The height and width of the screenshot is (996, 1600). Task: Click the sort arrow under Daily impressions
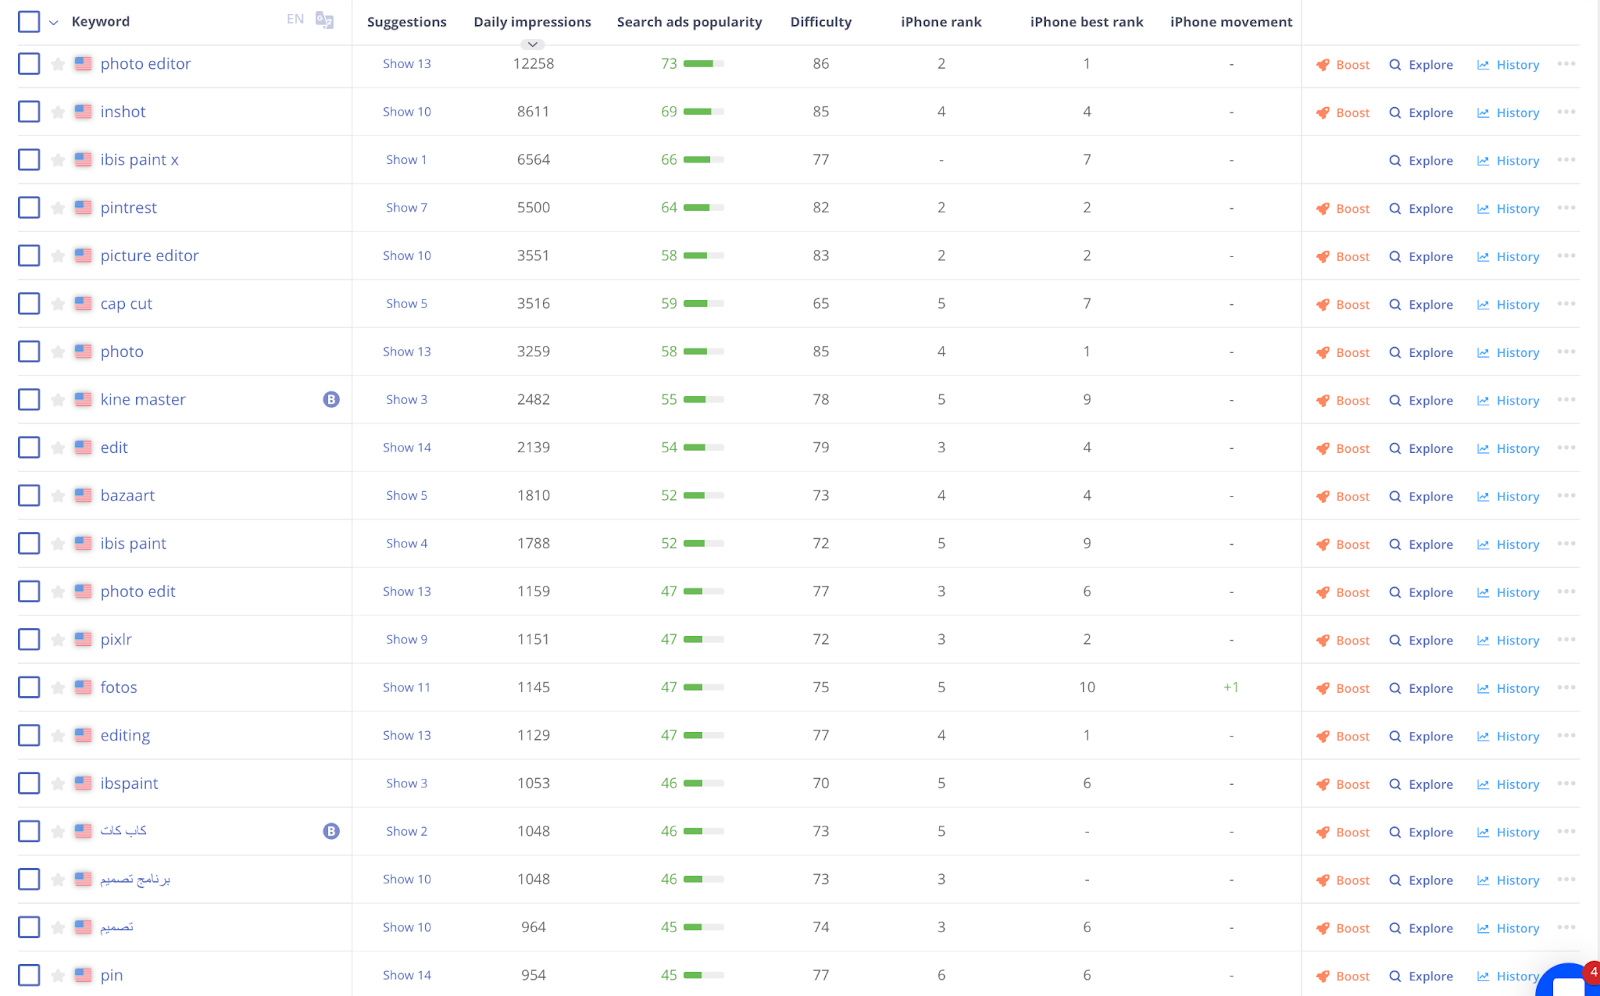click(x=533, y=44)
